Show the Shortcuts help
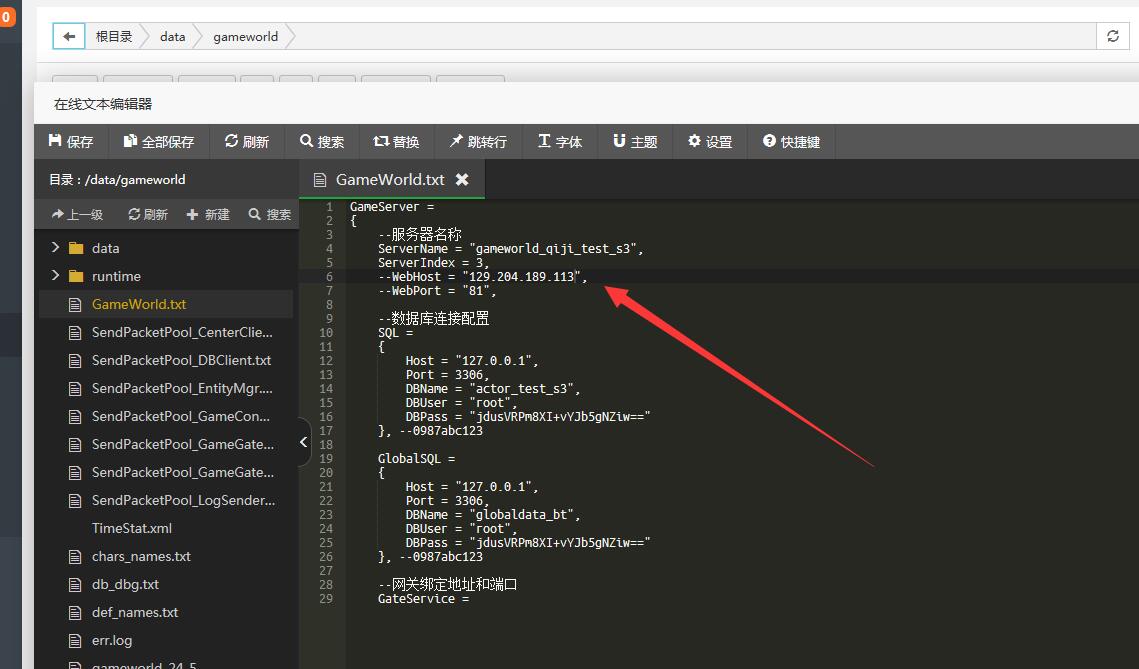Image resolution: width=1139 pixels, height=669 pixels. 791,142
